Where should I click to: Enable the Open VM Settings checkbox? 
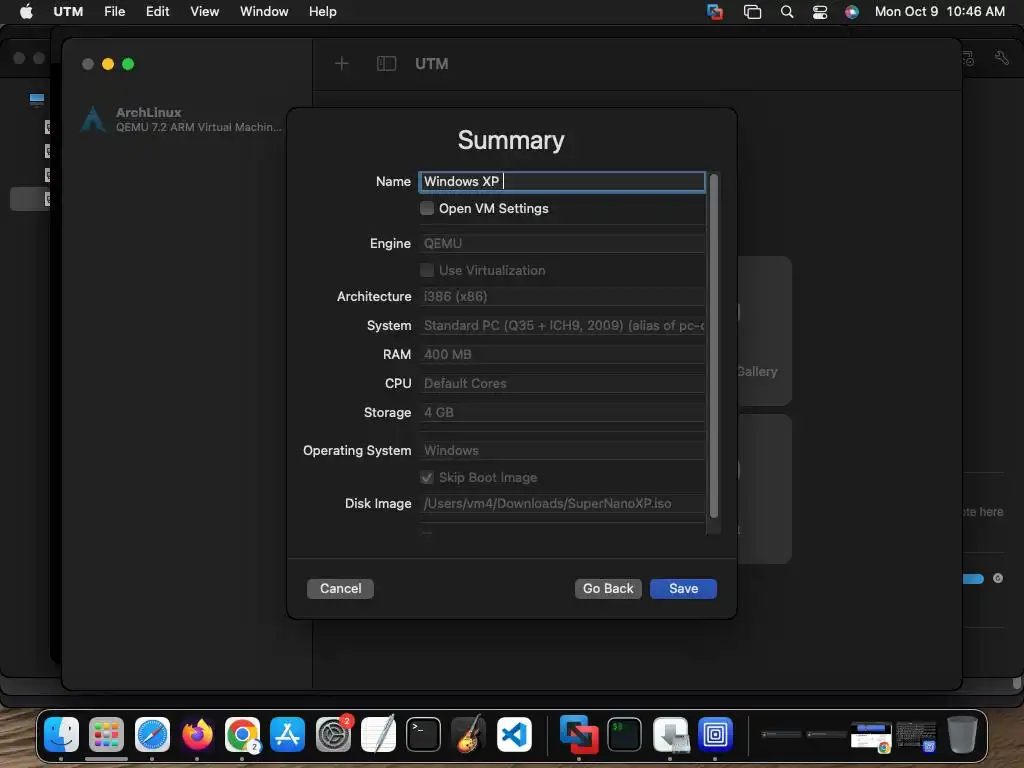tap(427, 208)
